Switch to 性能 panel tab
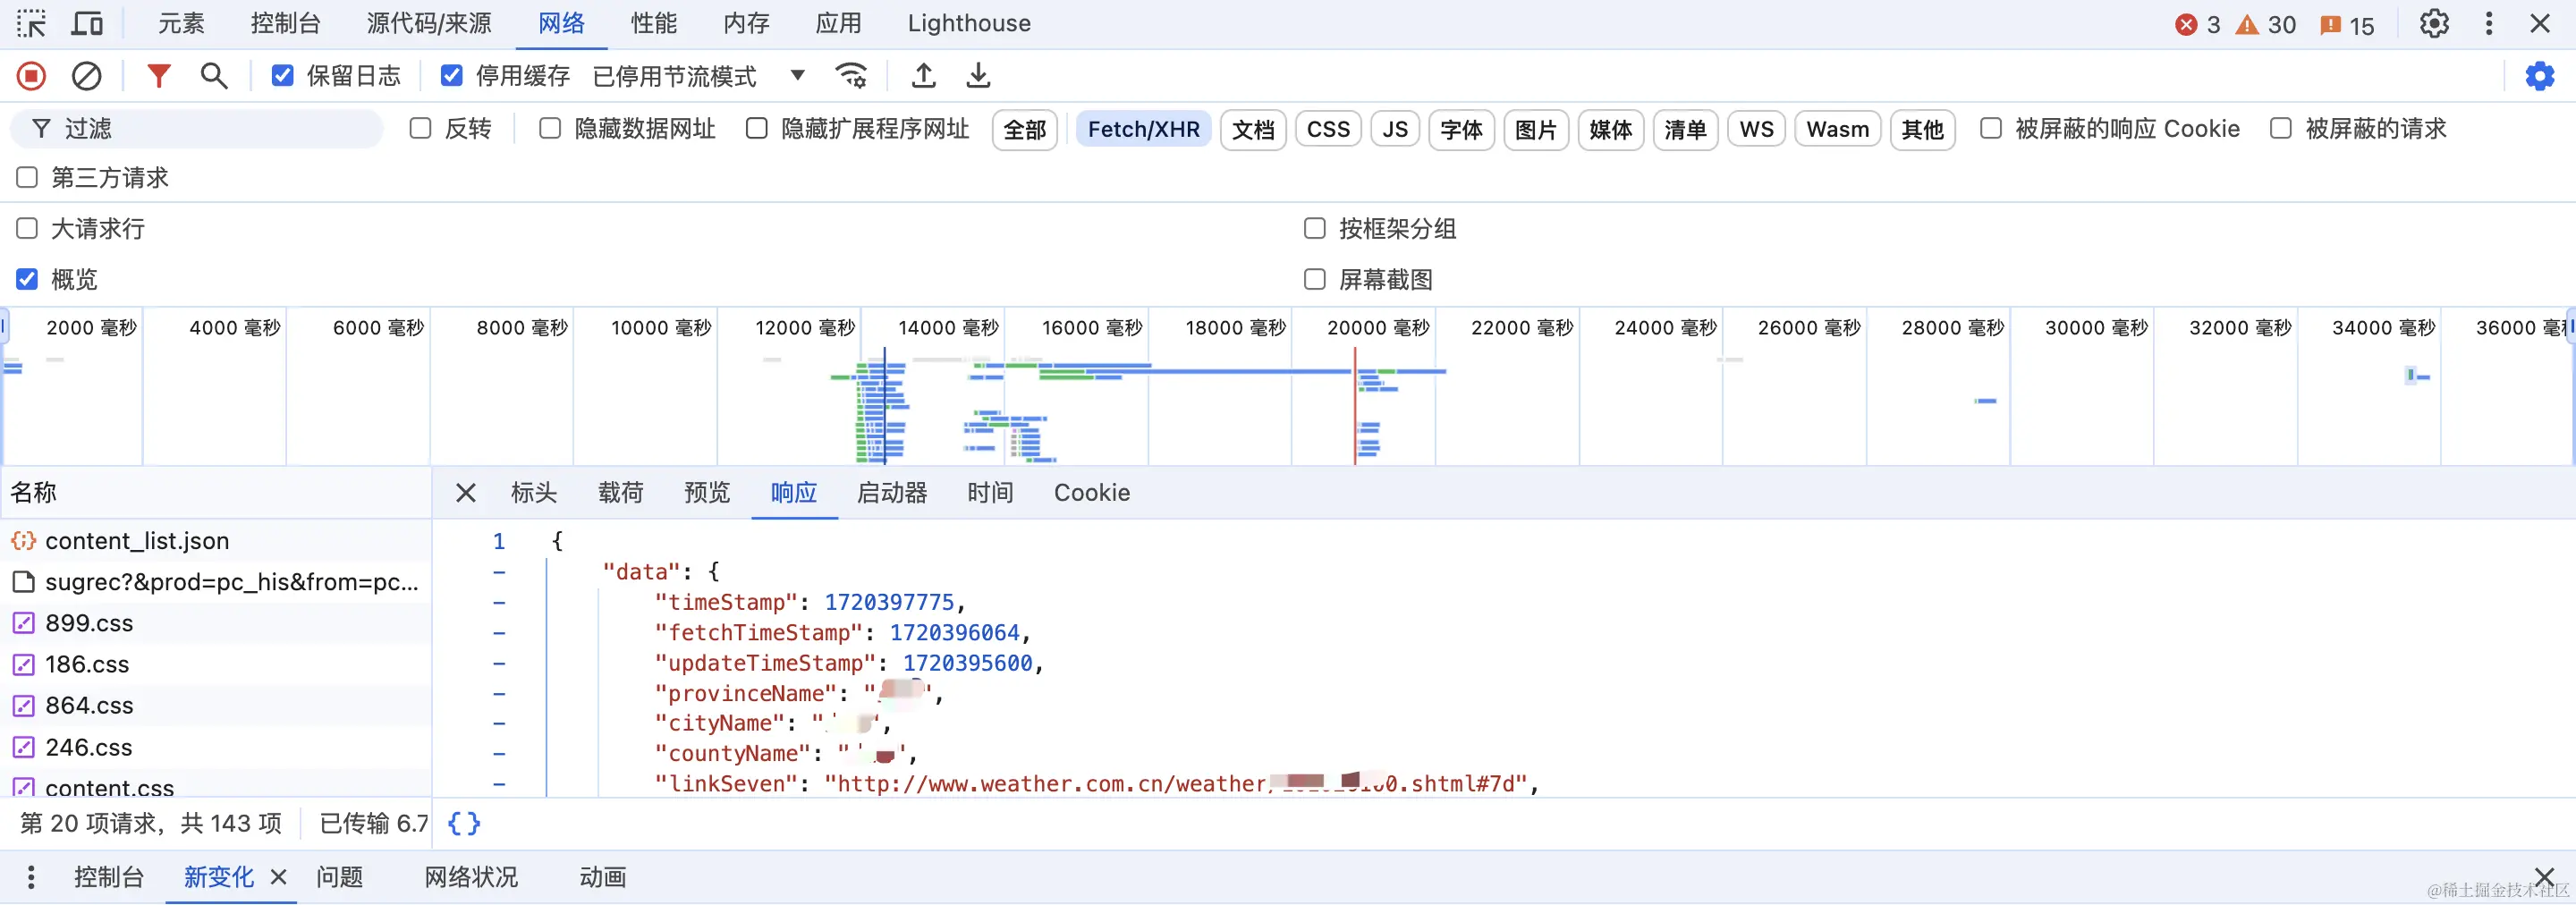 [654, 23]
